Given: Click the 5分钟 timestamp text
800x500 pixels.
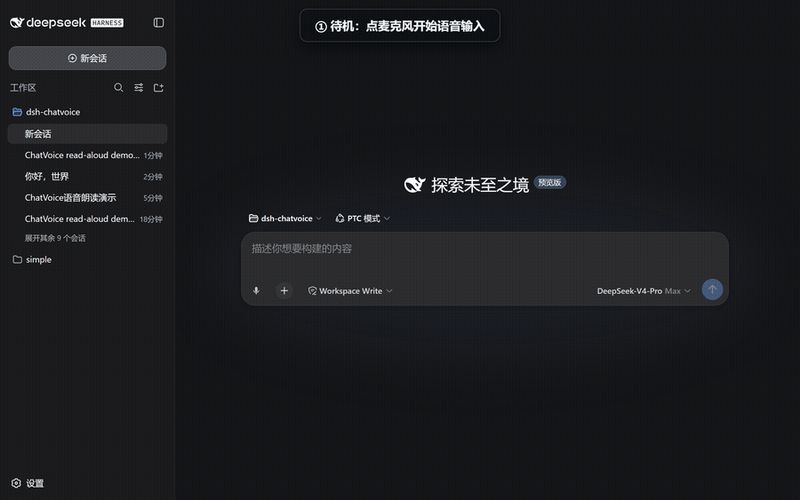Looking at the screenshot, I should (x=153, y=198).
